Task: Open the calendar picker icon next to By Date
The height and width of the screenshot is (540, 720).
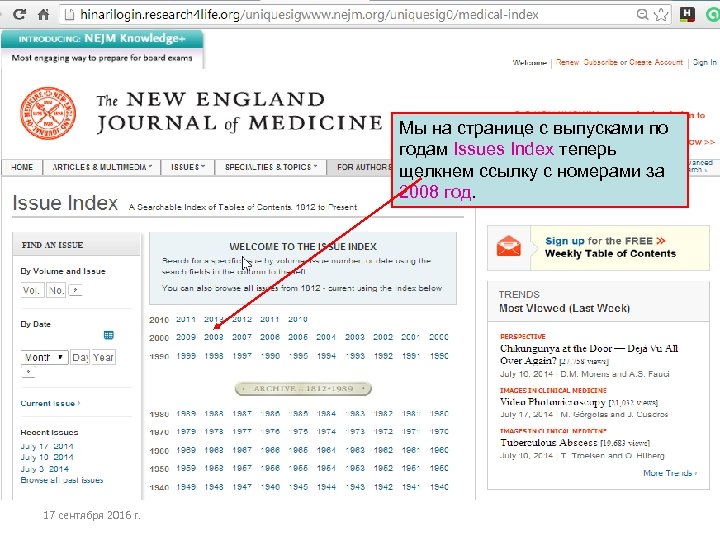Action: coord(108,335)
